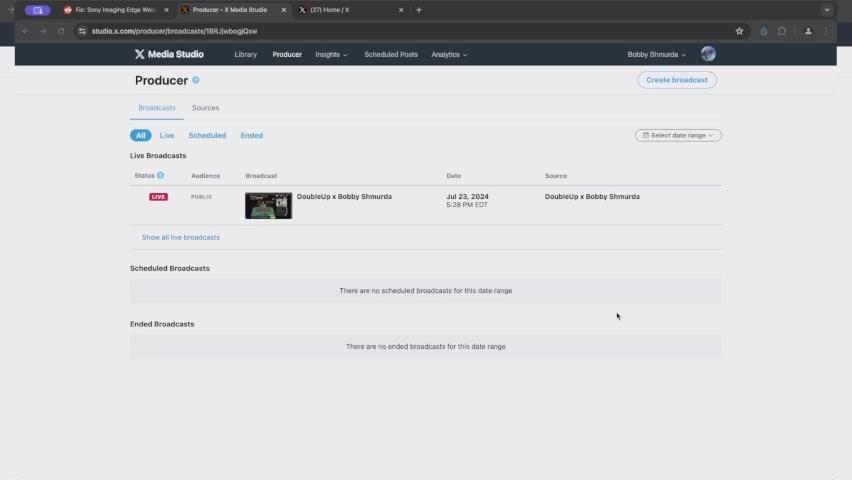Select the Sources tab

205,108
